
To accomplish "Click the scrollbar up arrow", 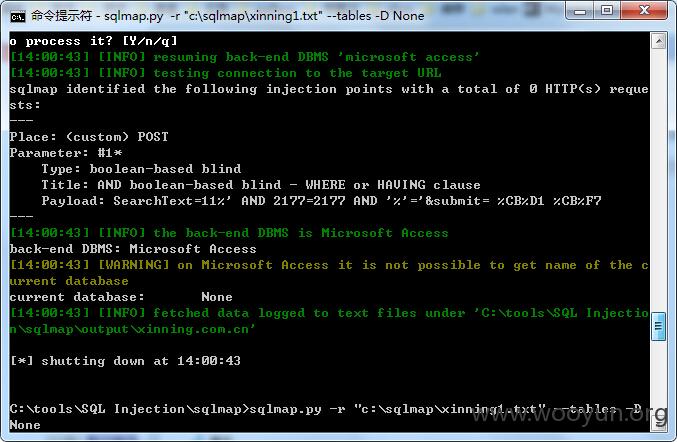I will click(658, 42).
